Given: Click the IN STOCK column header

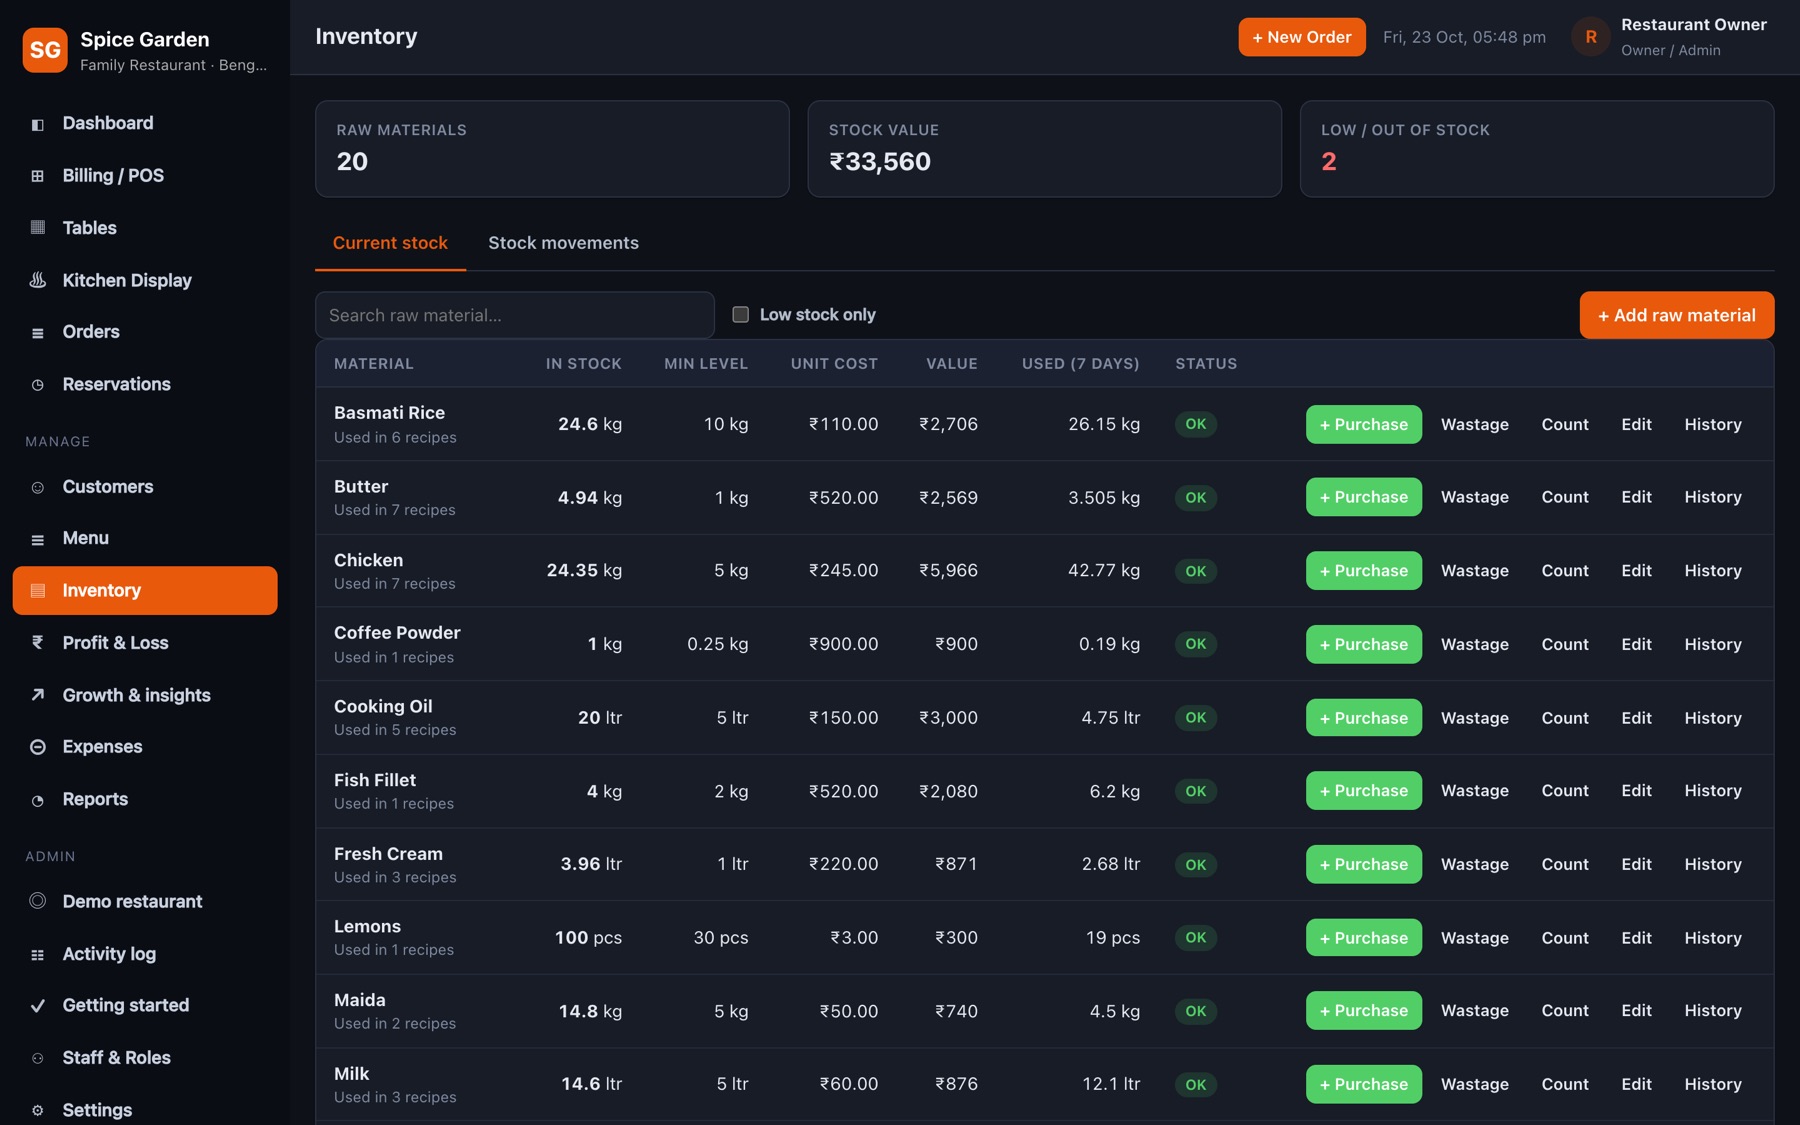Looking at the screenshot, I should coord(584,364).
